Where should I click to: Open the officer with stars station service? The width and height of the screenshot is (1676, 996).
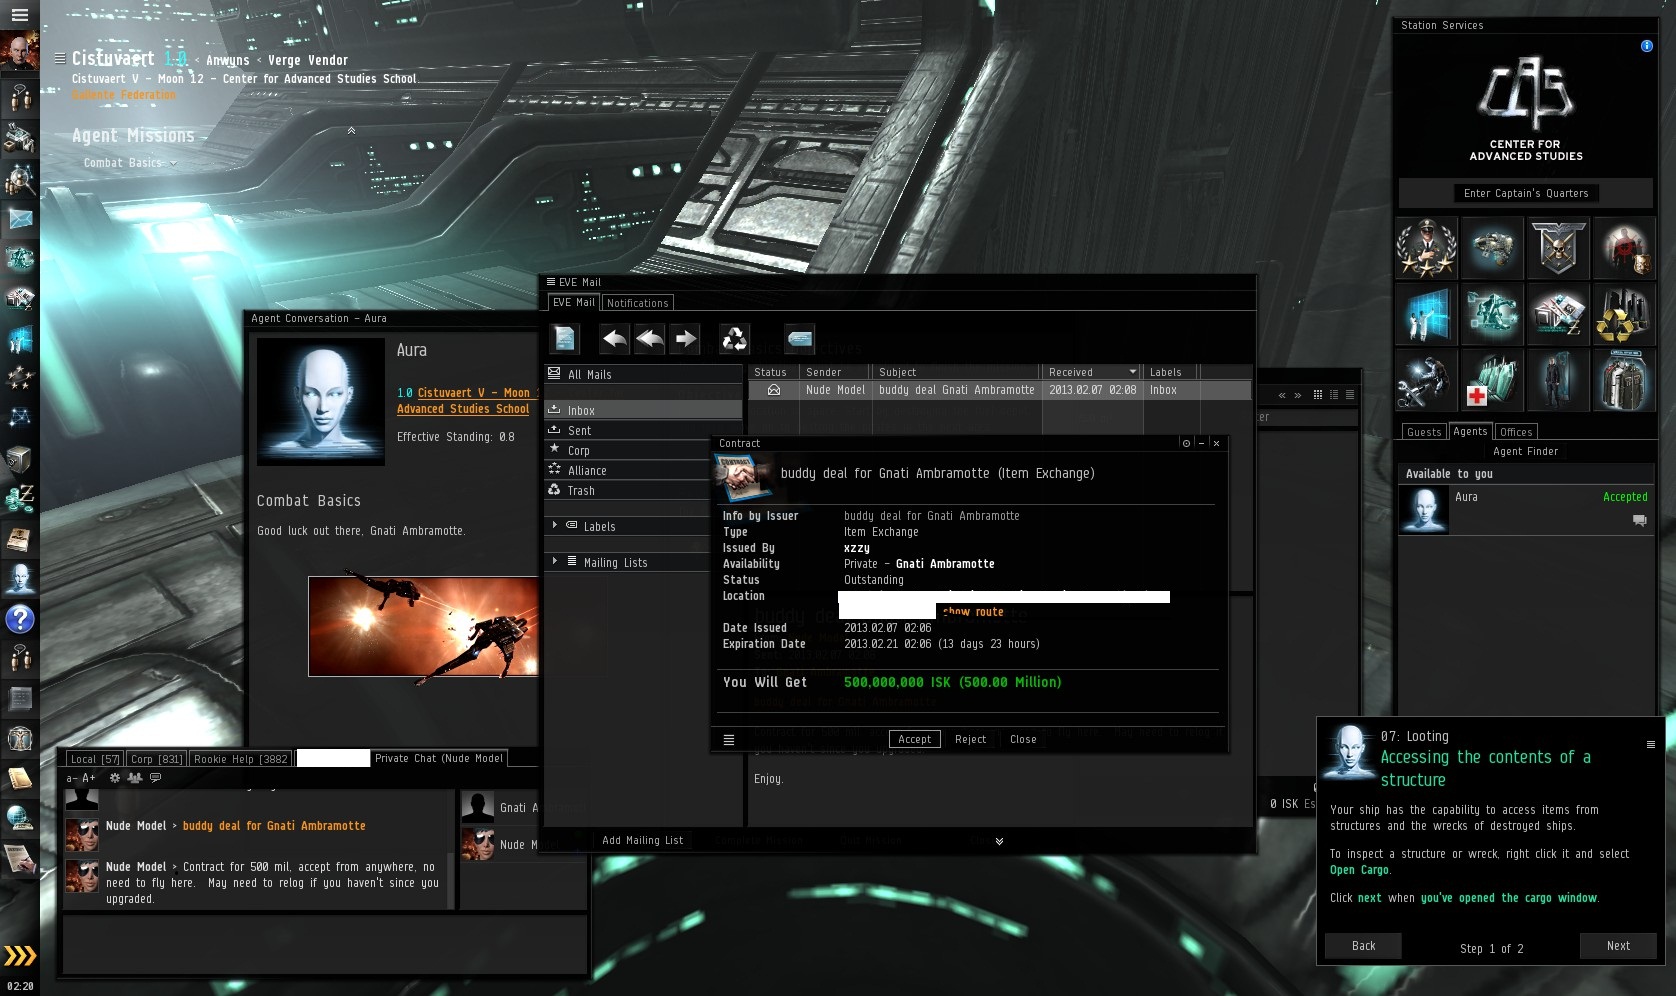coord(1427,247)
